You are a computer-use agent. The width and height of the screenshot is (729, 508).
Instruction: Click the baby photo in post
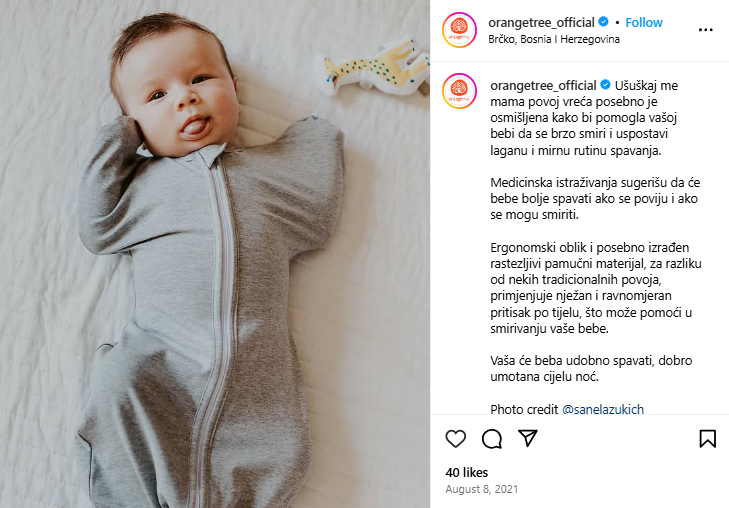[x=215, y=254]
